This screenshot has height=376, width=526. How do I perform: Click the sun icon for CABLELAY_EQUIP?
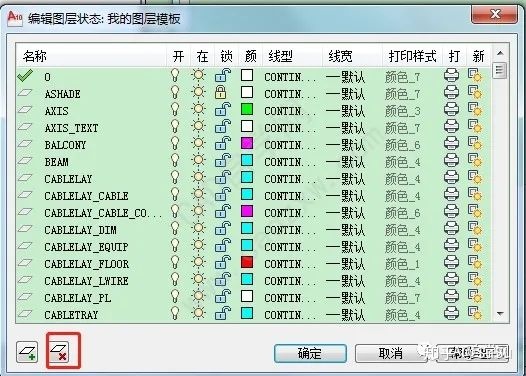pos(198,245)
